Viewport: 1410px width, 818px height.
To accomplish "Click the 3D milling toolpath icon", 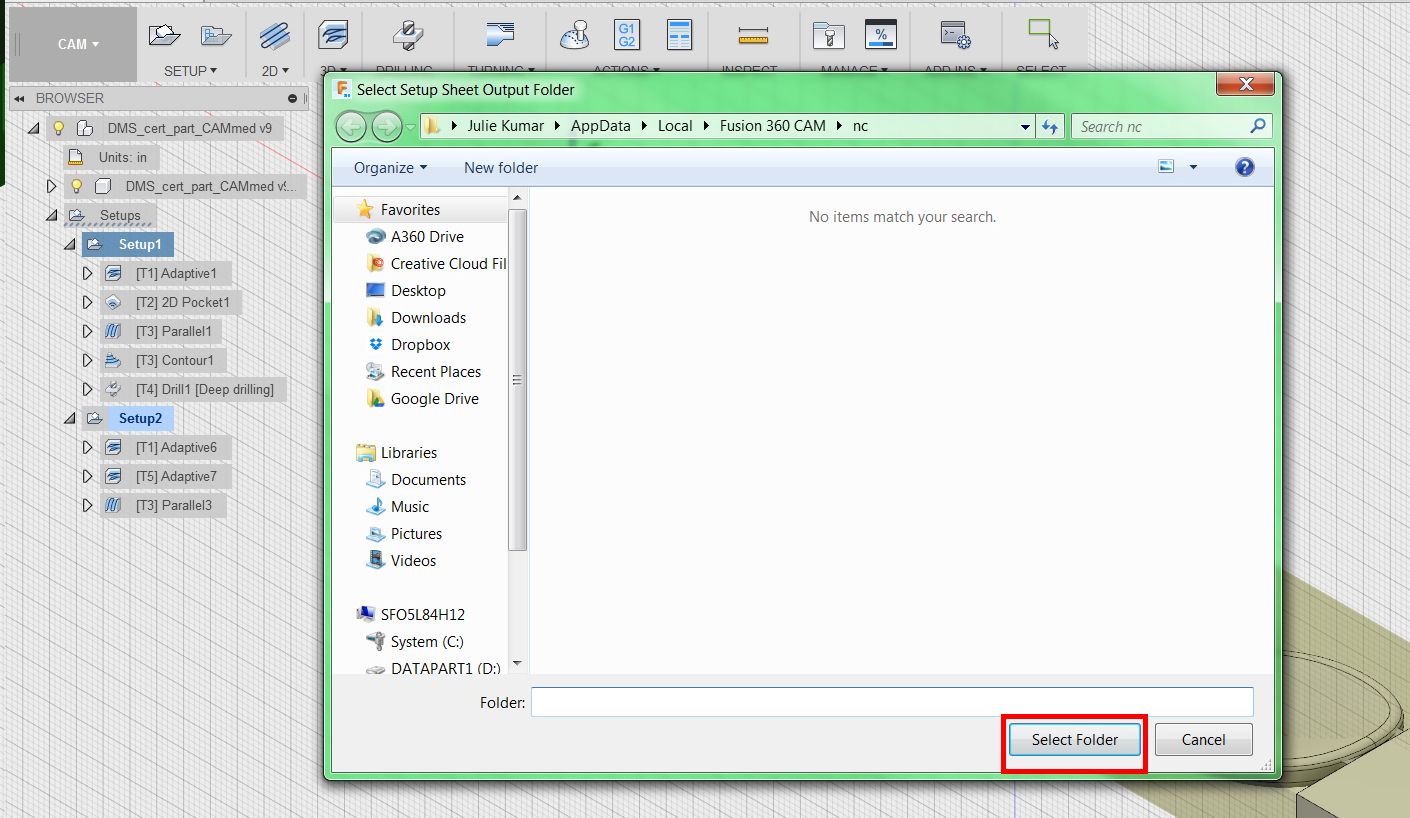I will pyautogui.click(x=333, y=36).
